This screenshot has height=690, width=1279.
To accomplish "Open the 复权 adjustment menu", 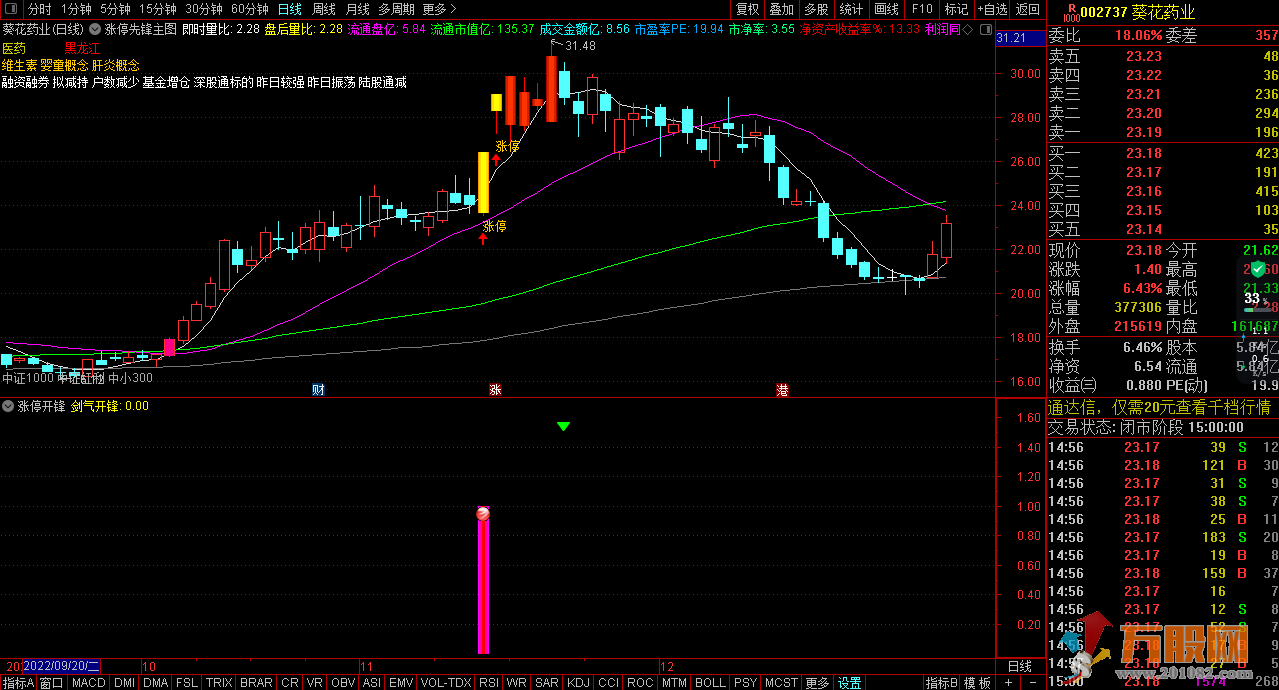I will [747, 9].
